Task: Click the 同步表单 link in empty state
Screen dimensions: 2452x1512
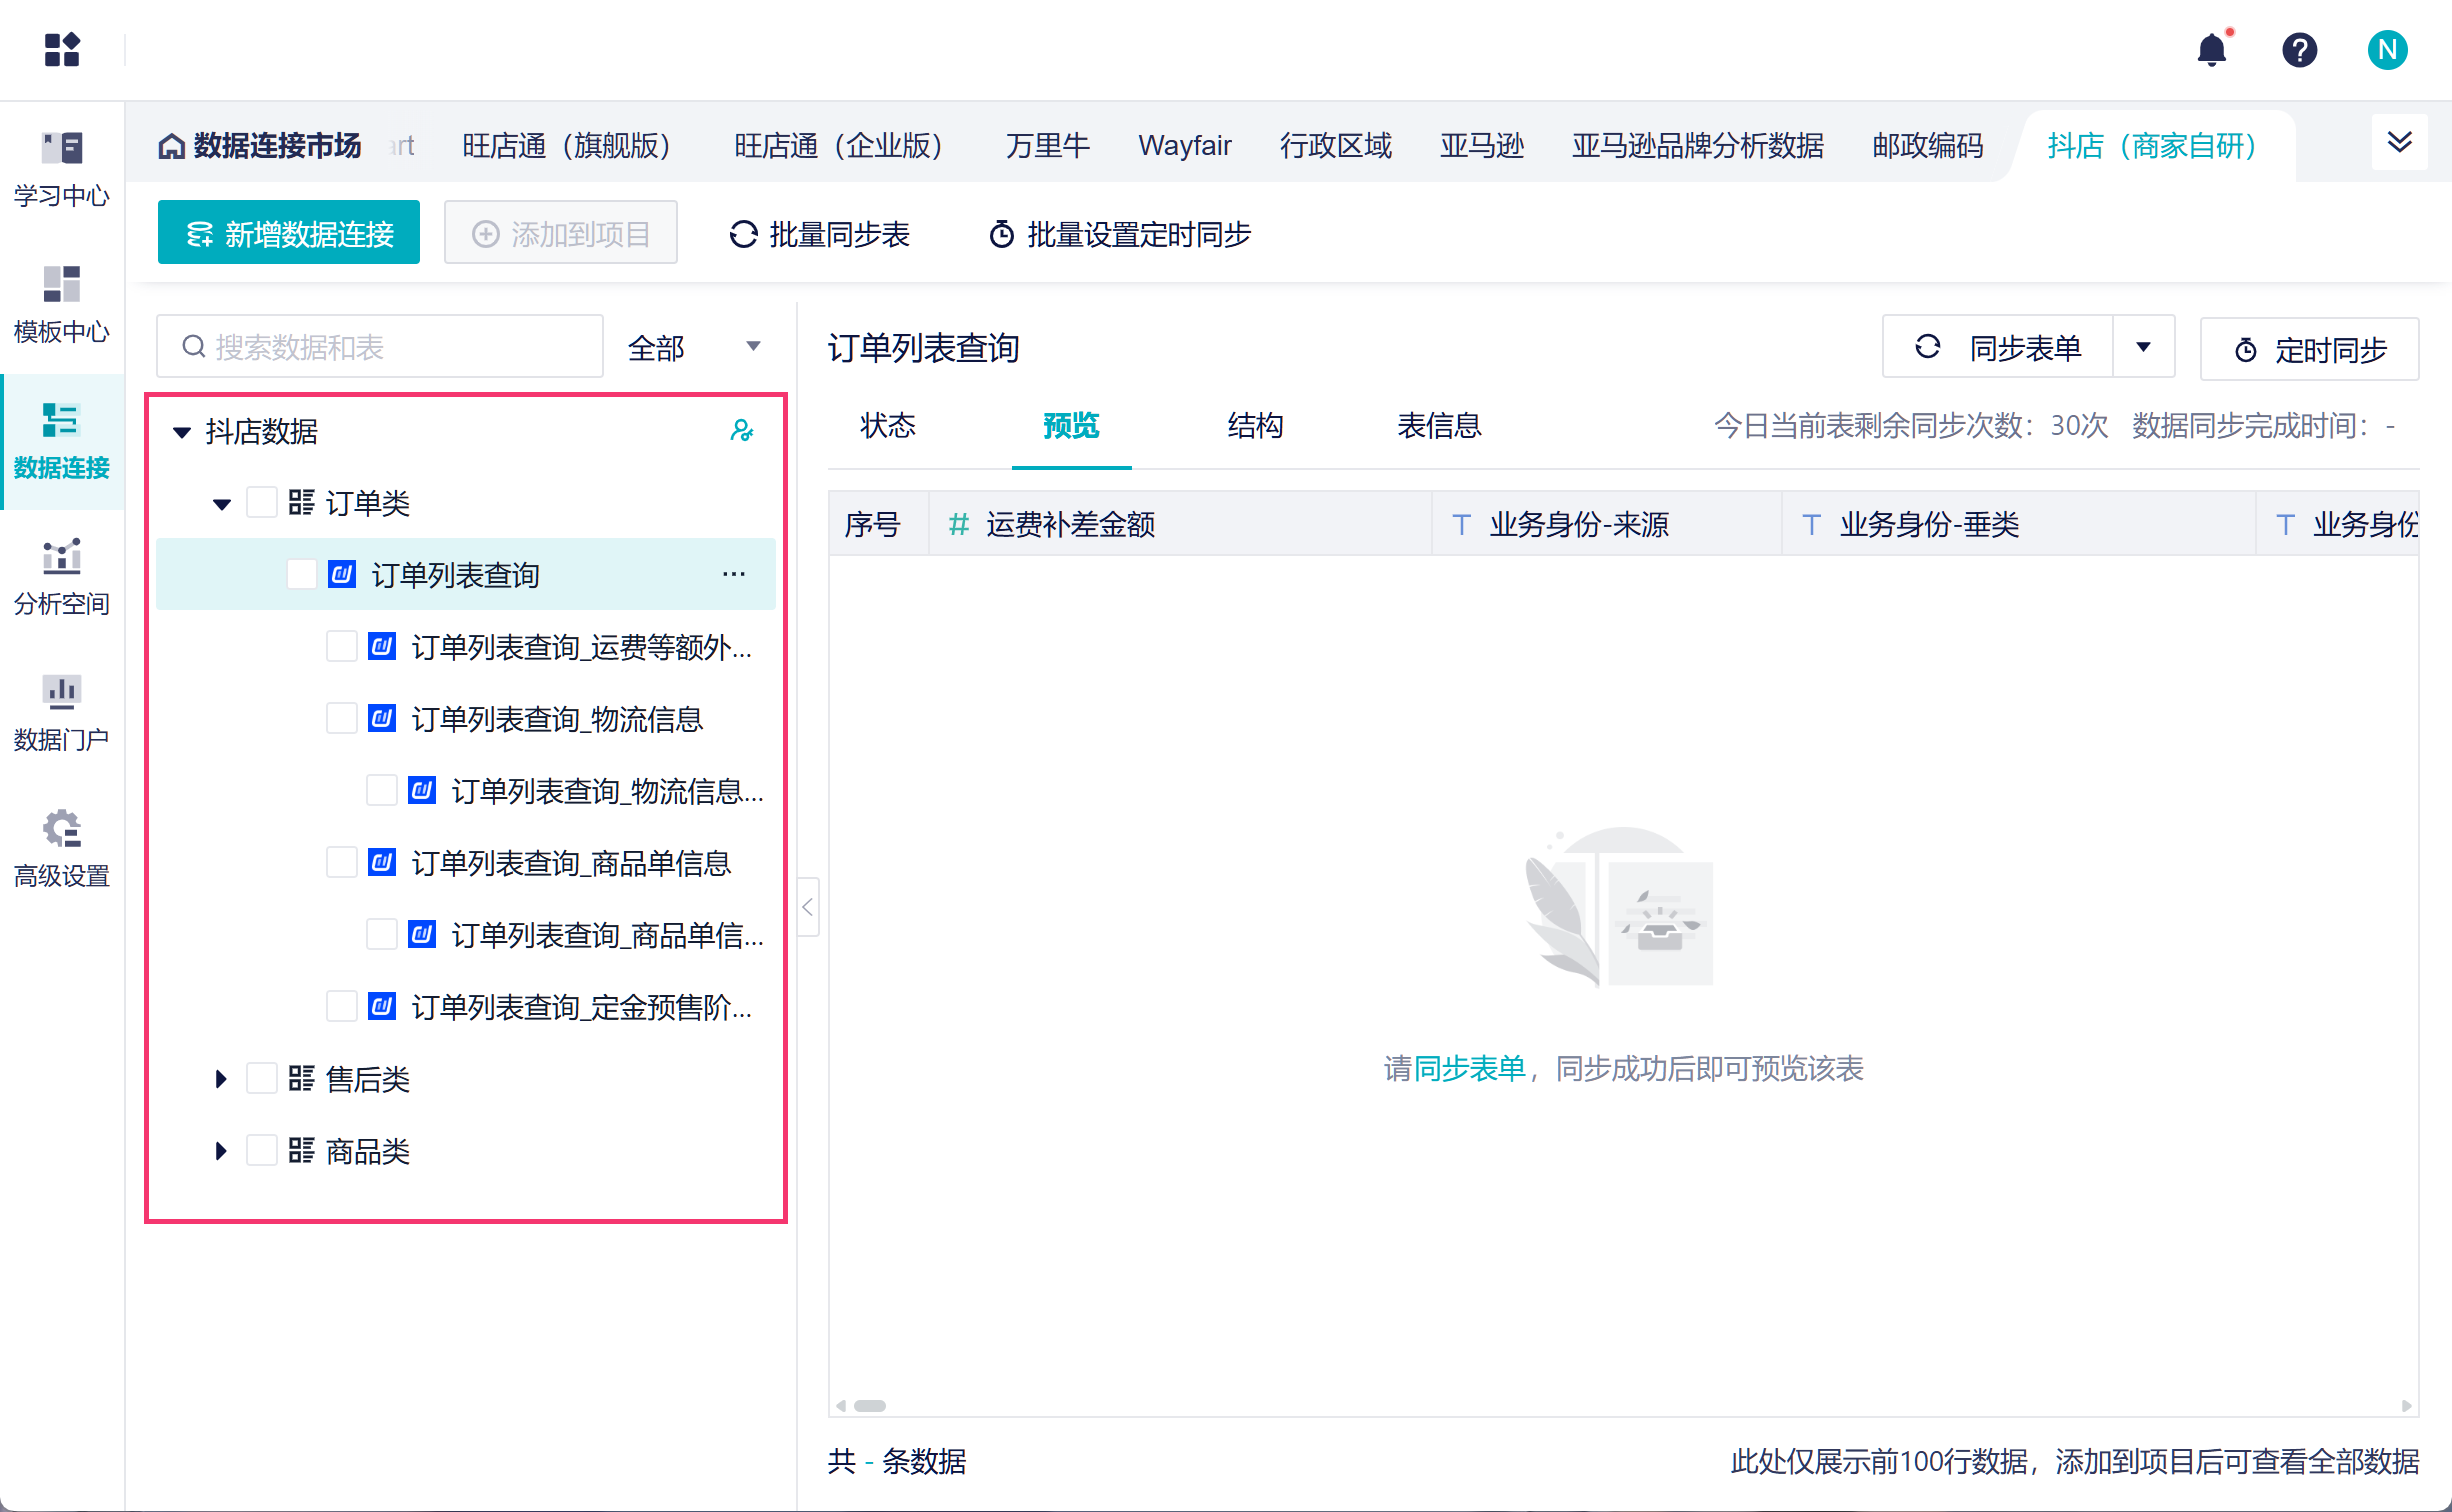Action: [x=1469, y=1068]
